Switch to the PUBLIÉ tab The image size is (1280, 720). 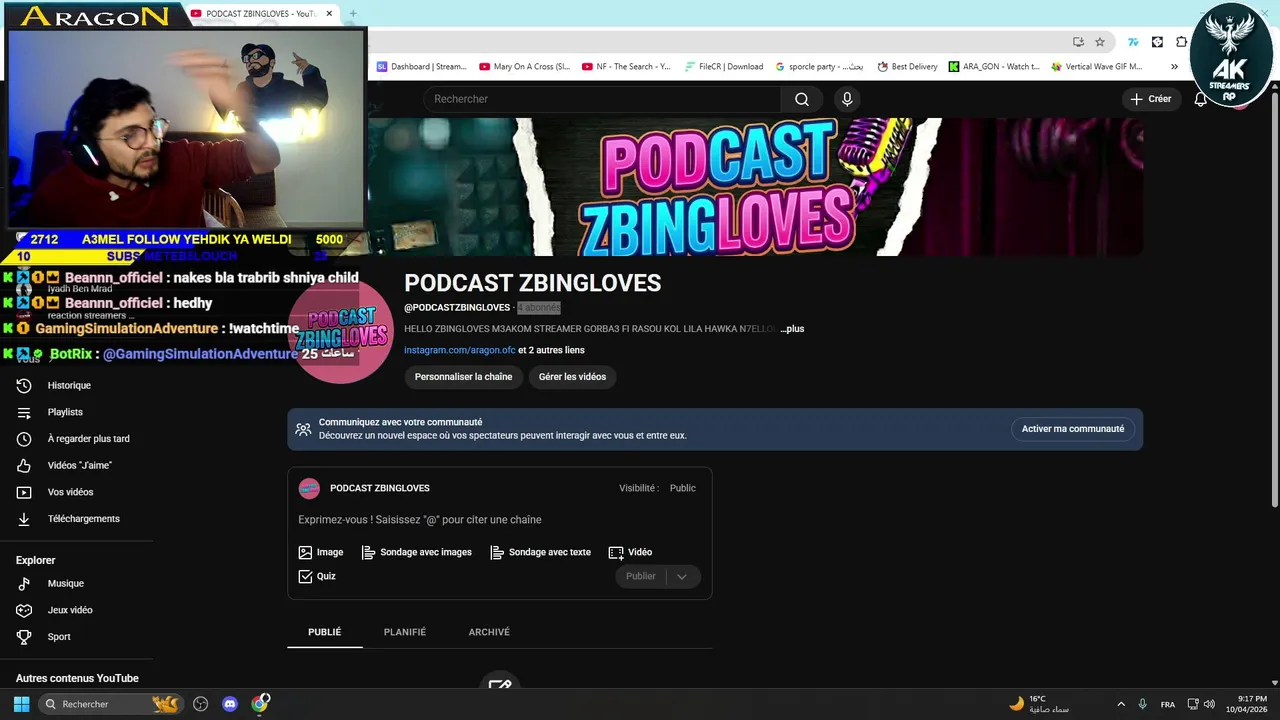click(x=324, y=632)
